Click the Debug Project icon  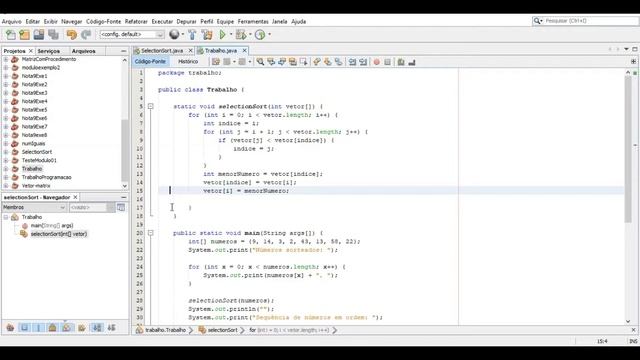[x=241, y=35]
